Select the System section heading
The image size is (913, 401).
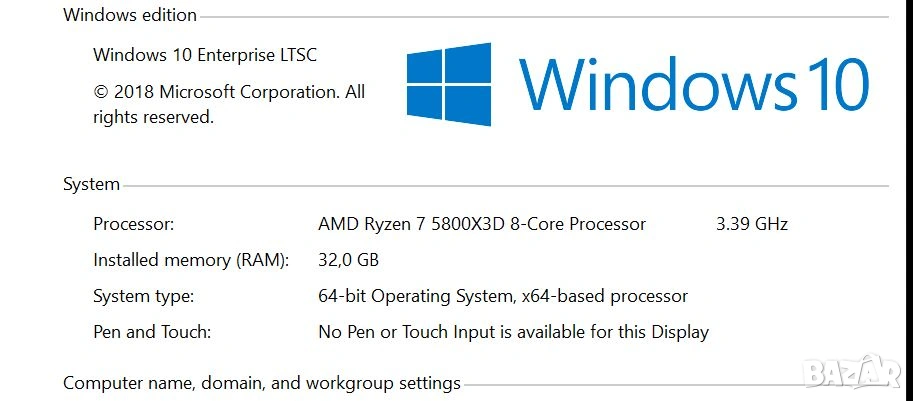tap(91, 184)
